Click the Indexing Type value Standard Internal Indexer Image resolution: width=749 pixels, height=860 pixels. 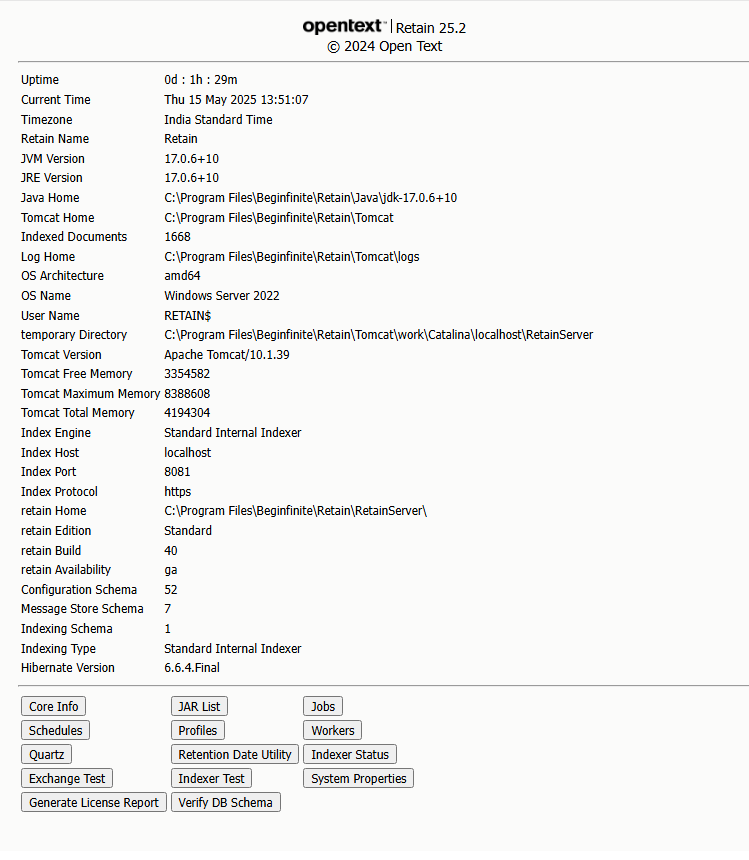232,649
